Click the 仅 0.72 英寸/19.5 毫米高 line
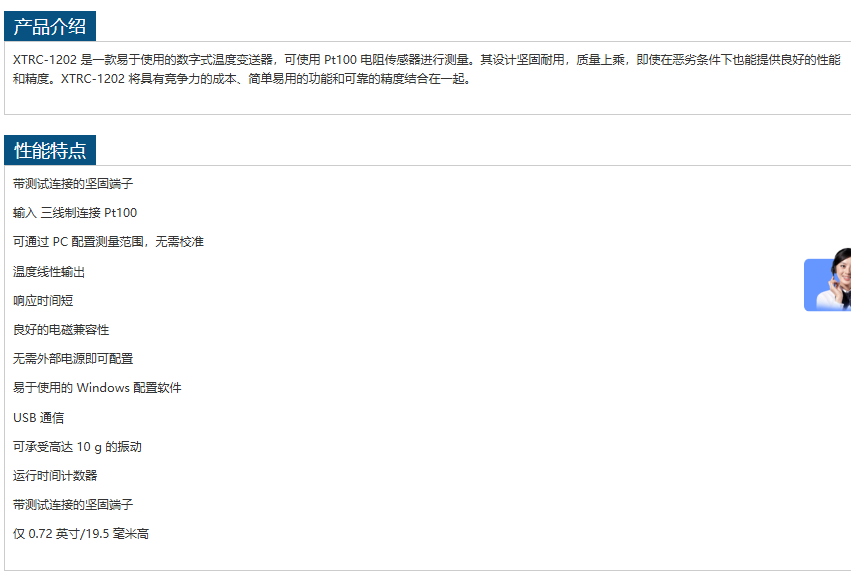Screen dimensions: 851x571 81,534
